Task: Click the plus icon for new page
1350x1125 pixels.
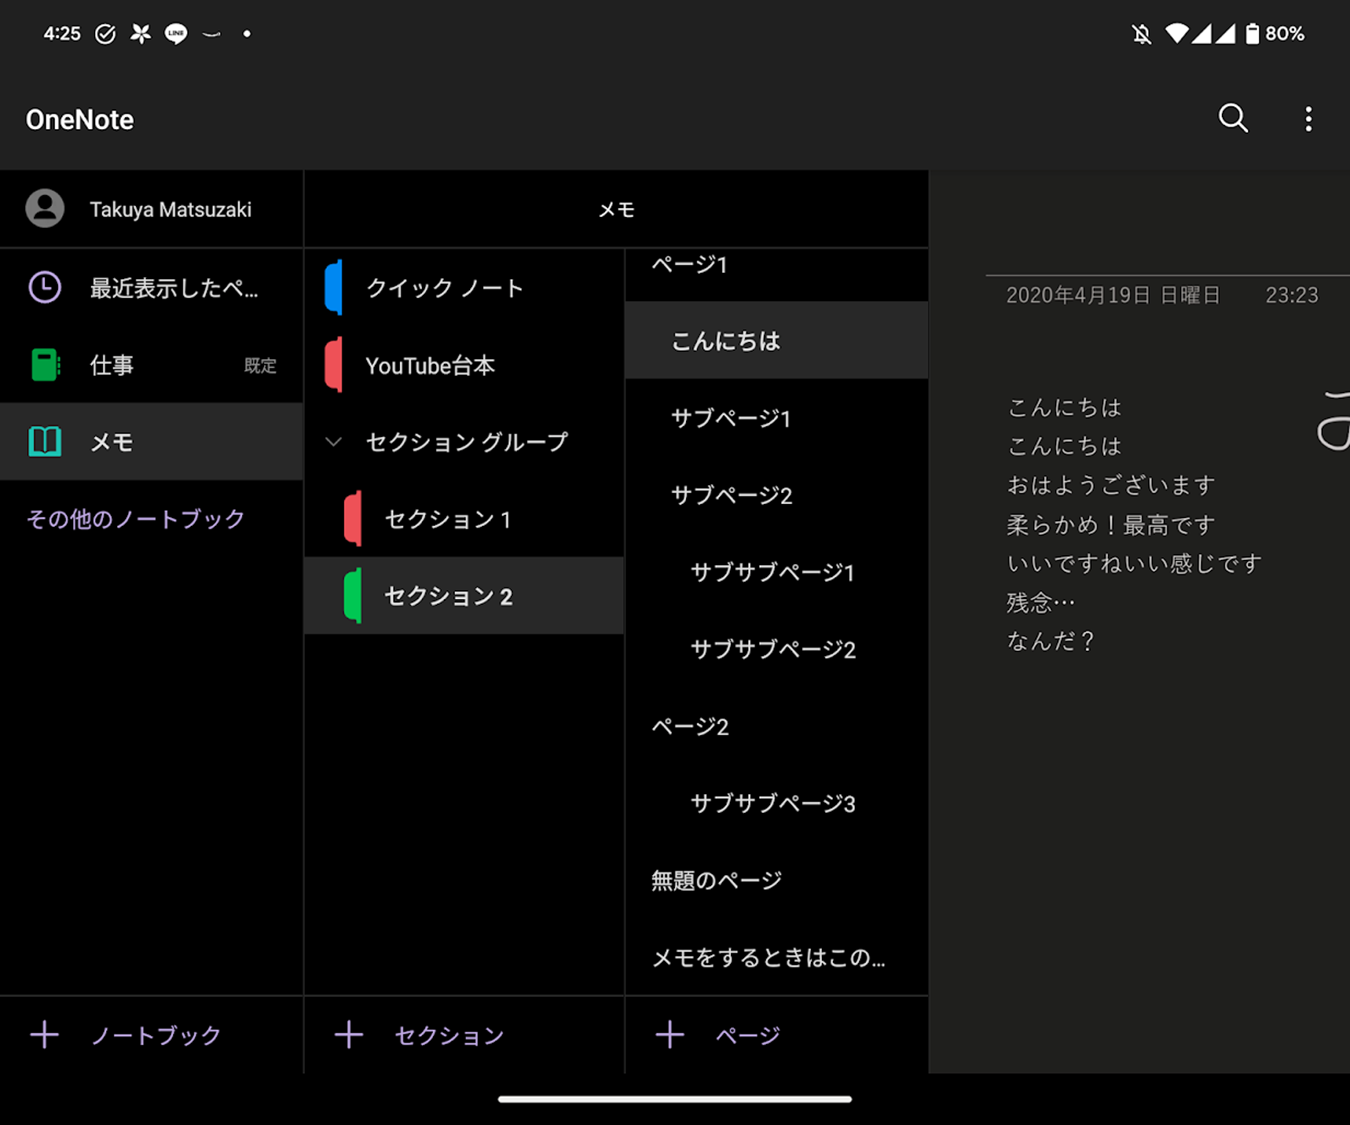Action: 670,1034
